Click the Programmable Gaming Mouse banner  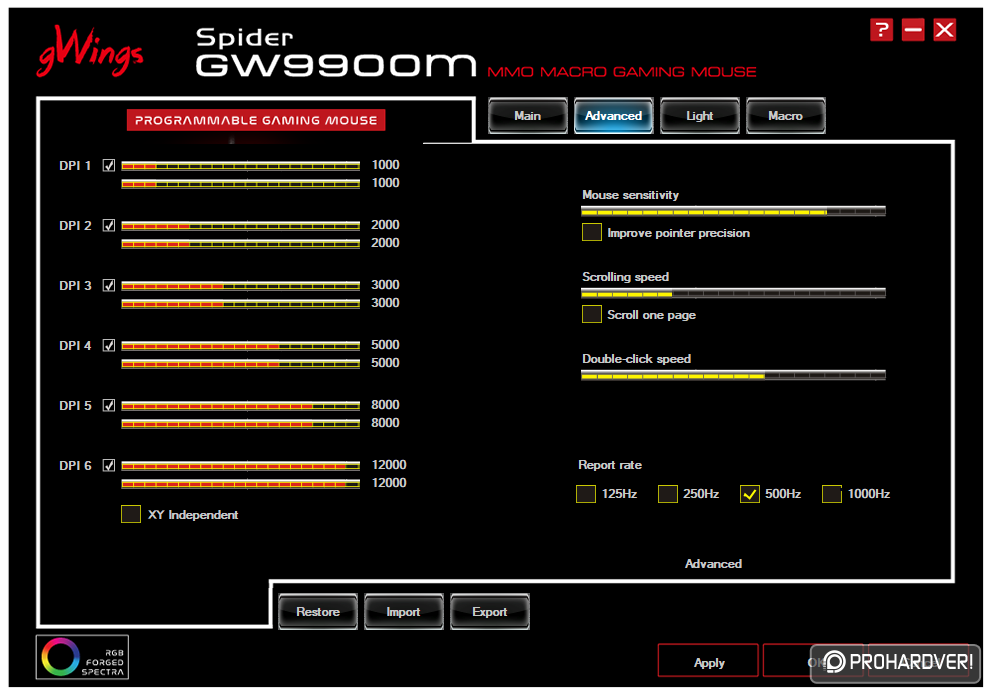tap(256, 120)
